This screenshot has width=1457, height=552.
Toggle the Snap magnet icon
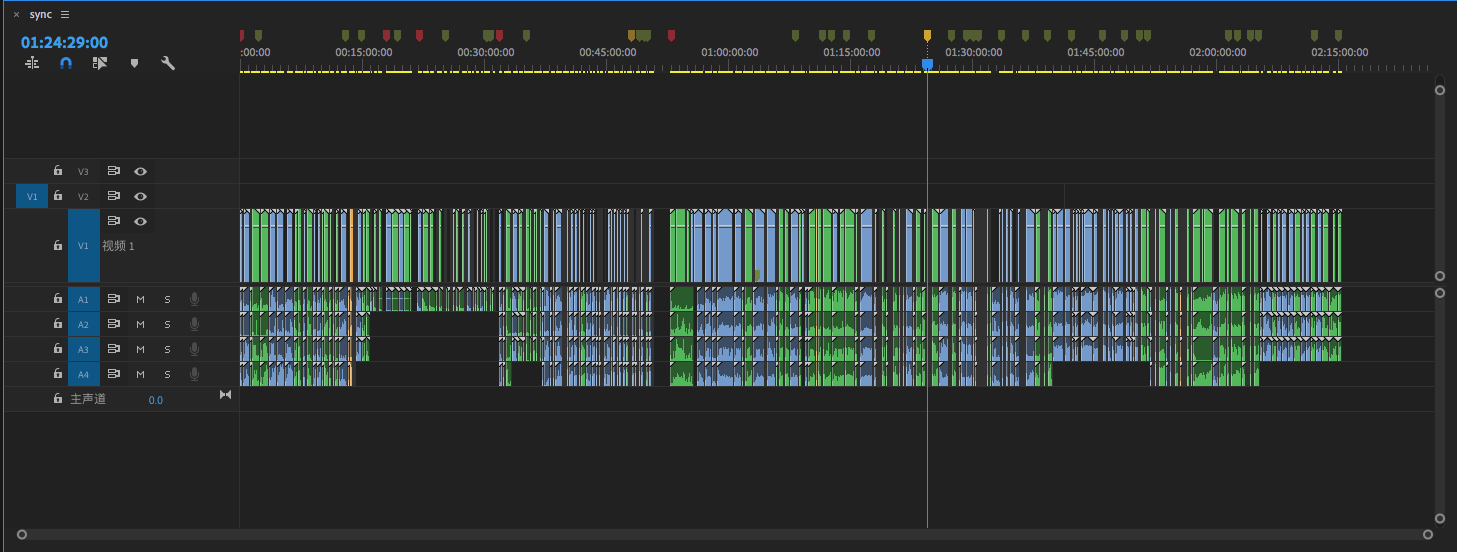click(66, 63)
